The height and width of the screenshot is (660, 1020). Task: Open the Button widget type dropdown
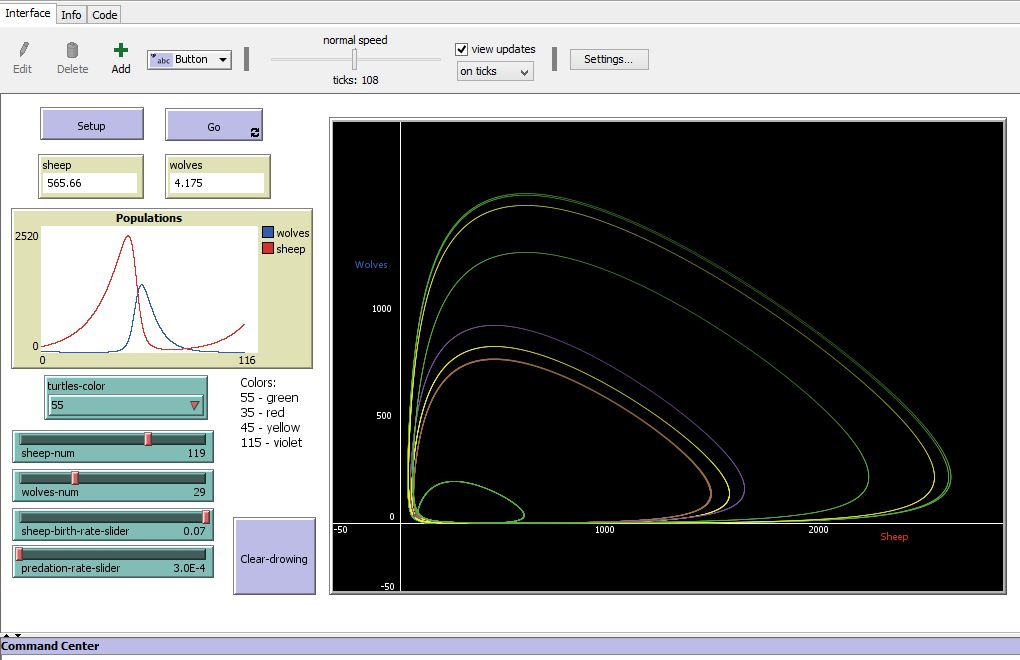tap(222, 59)
